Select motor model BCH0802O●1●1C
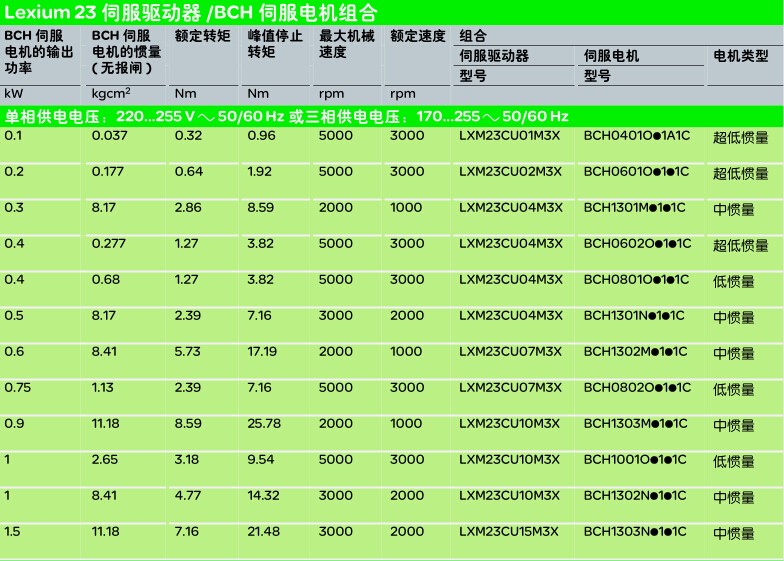The width and height of the screenshot is (784, 561). [x=637, y=388]
